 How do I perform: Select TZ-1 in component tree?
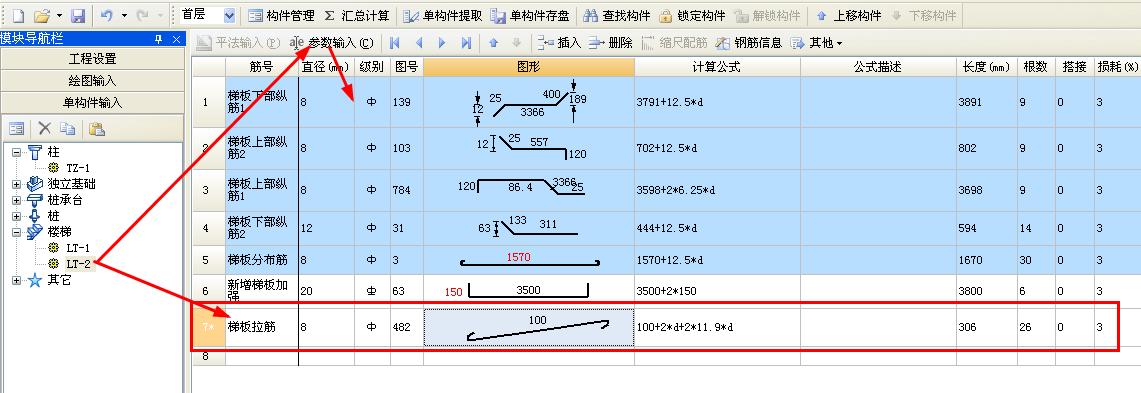coord(78,168)
